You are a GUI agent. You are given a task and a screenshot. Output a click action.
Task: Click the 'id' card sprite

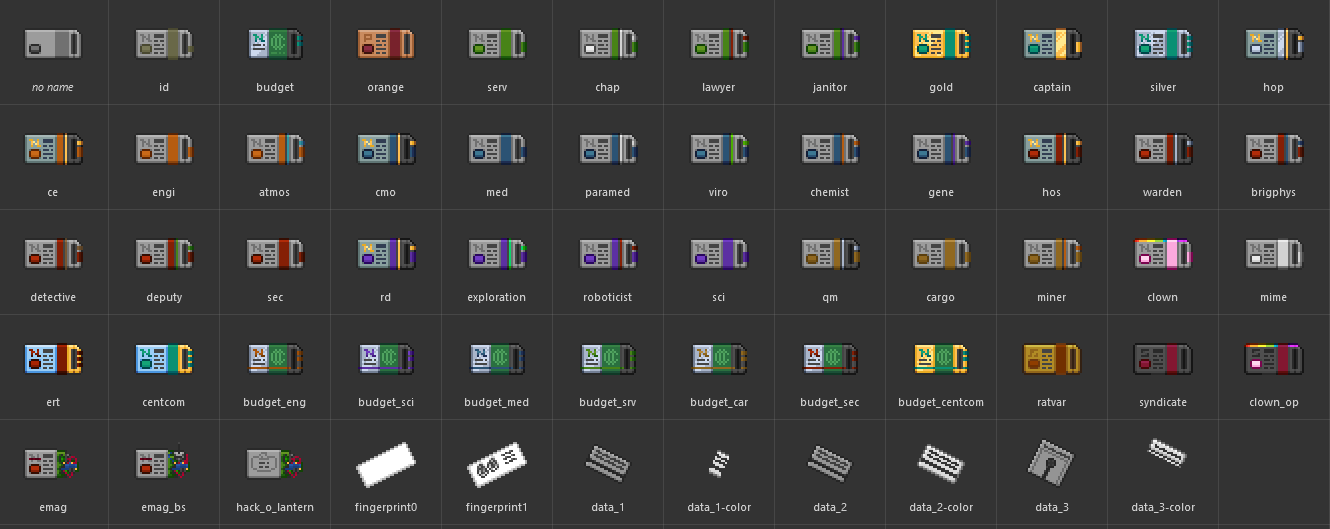[x=164, y=44]
